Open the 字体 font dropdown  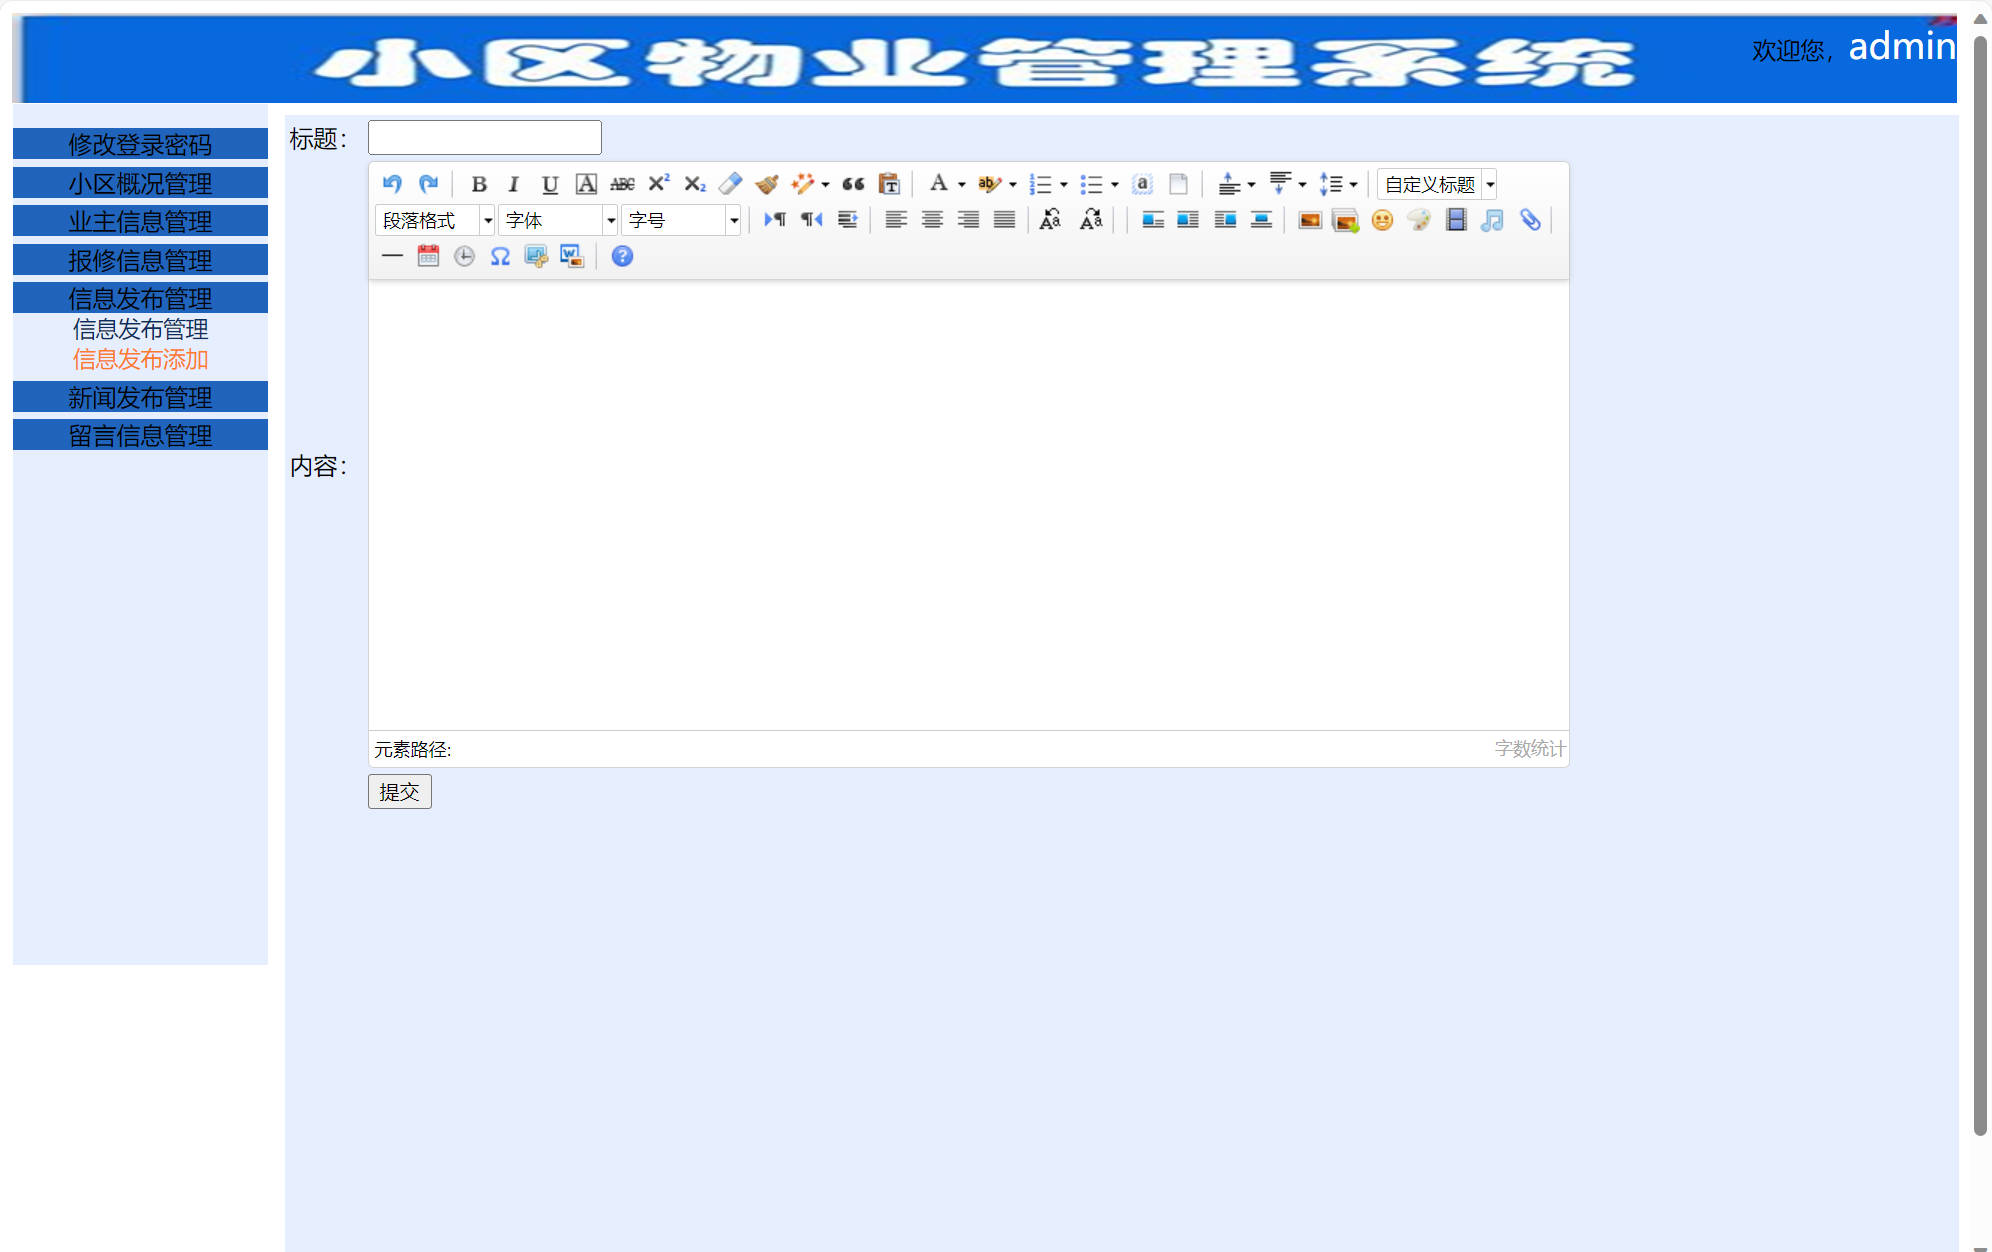coord(557,220)
